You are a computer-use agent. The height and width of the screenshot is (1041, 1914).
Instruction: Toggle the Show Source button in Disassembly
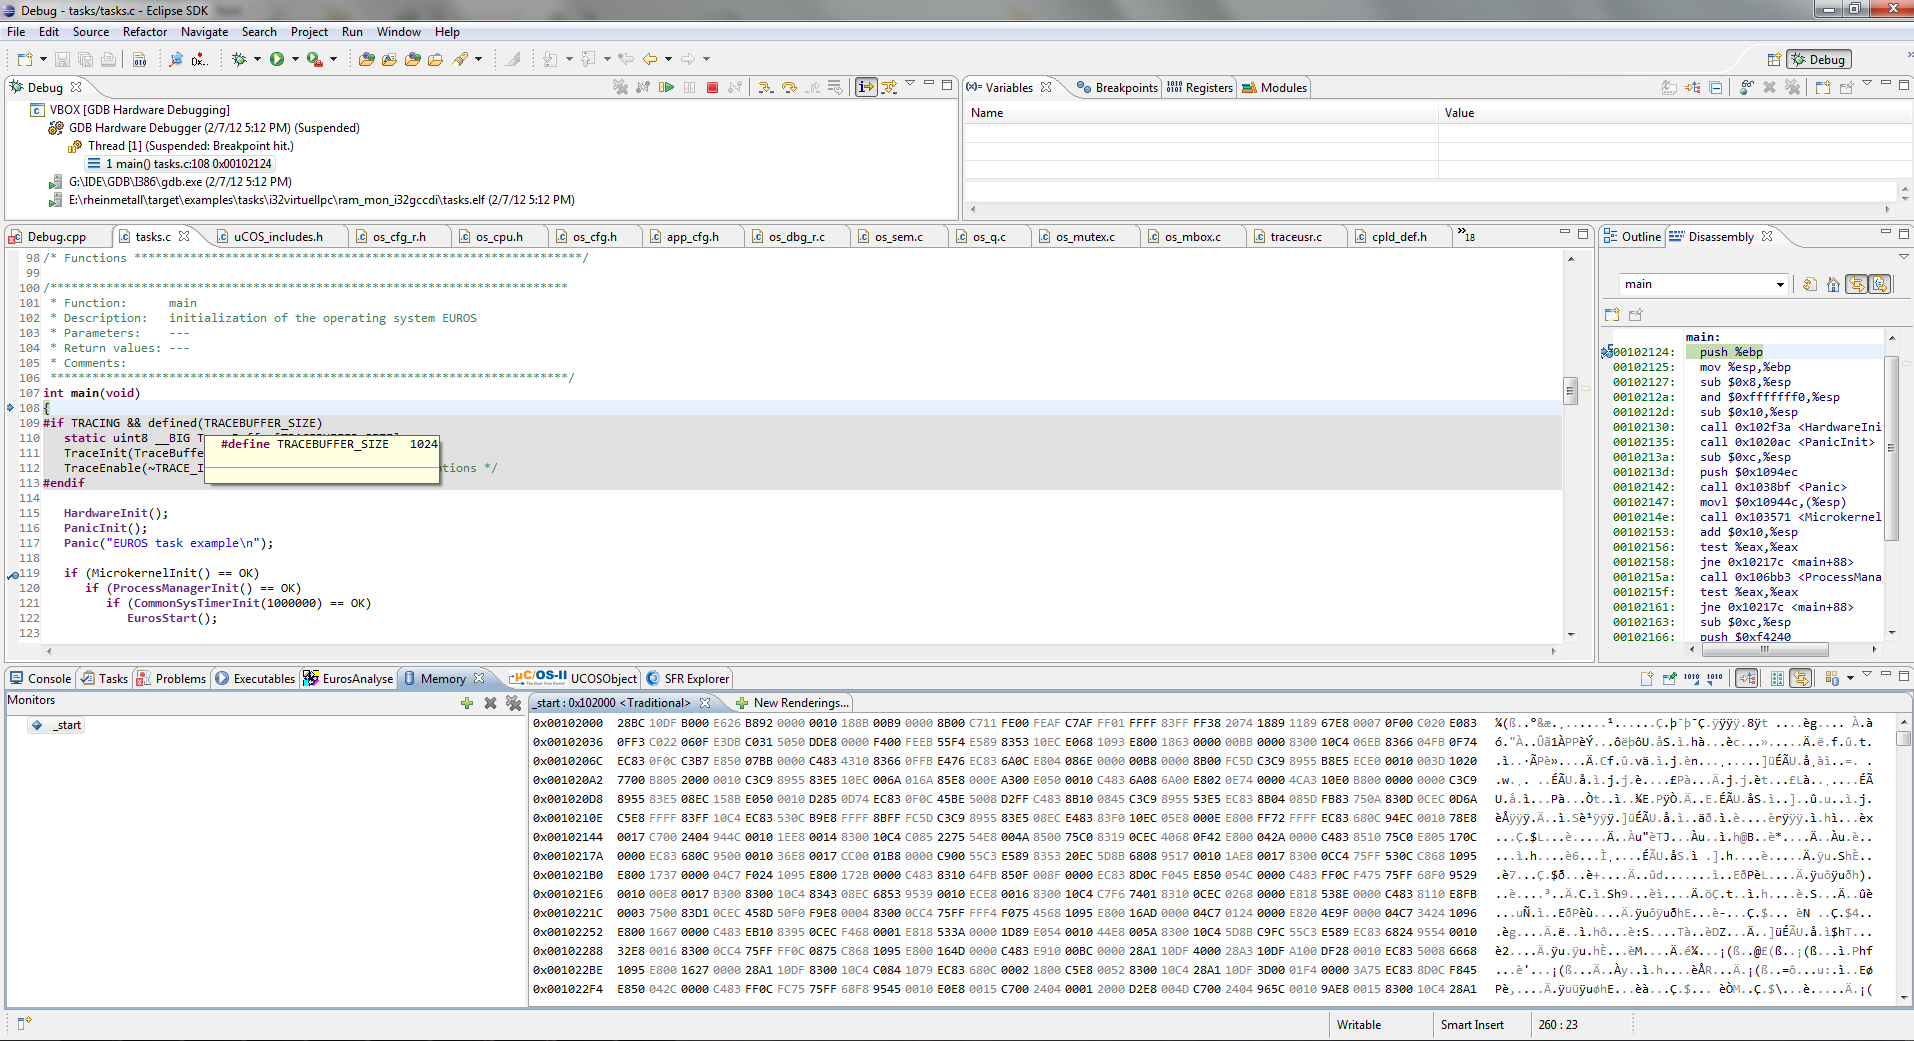(x=1880, y=285)
